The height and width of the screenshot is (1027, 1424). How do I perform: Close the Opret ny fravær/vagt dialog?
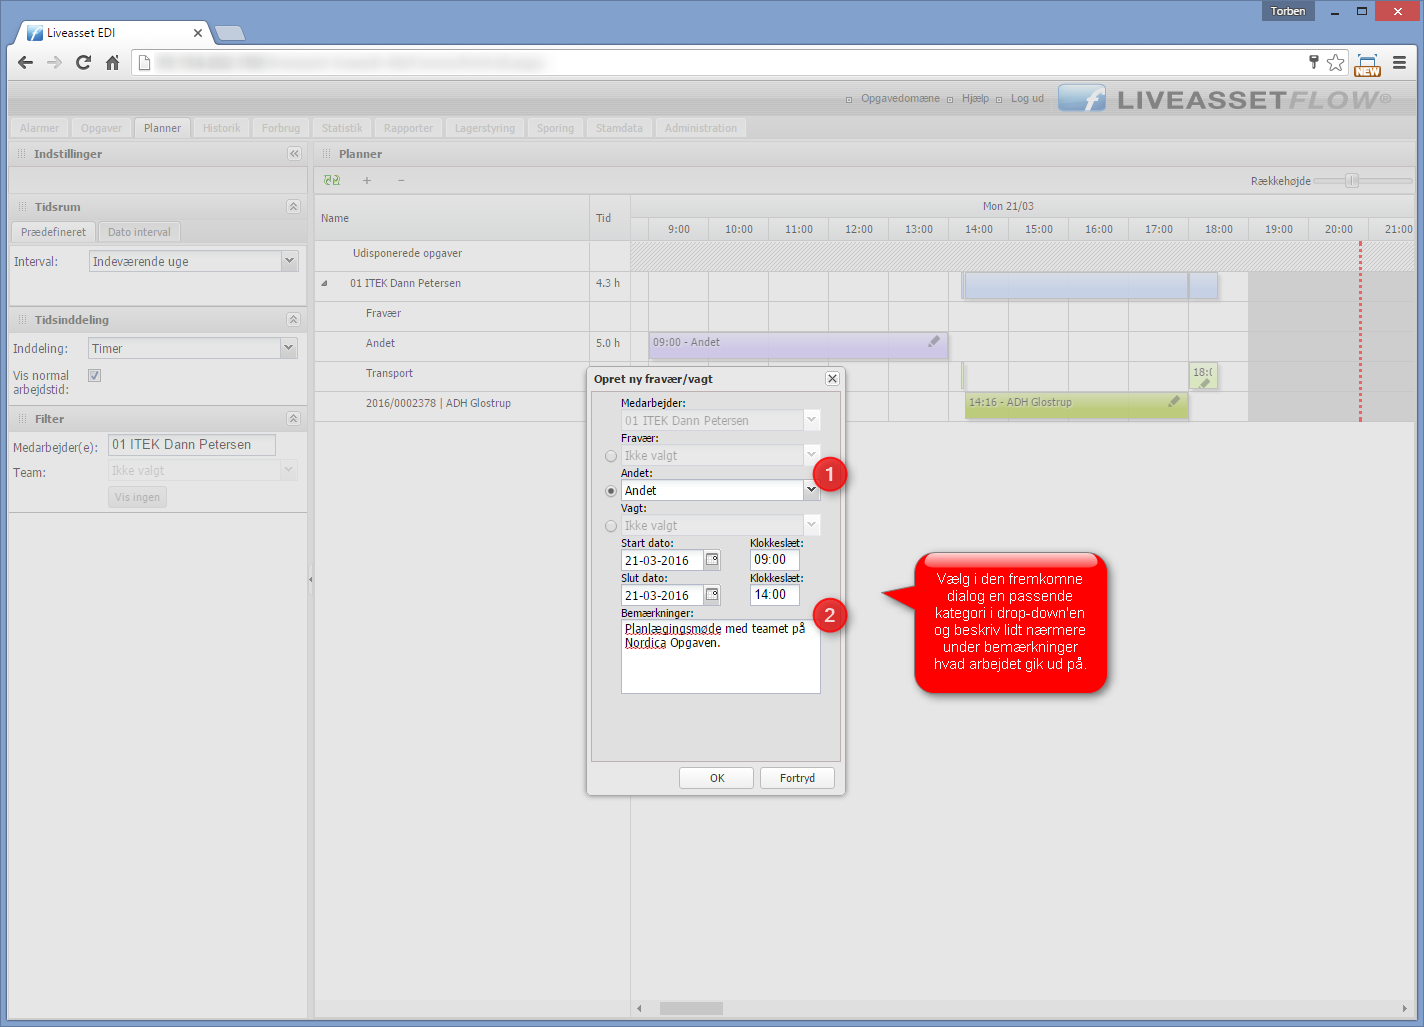click(832, 379)
